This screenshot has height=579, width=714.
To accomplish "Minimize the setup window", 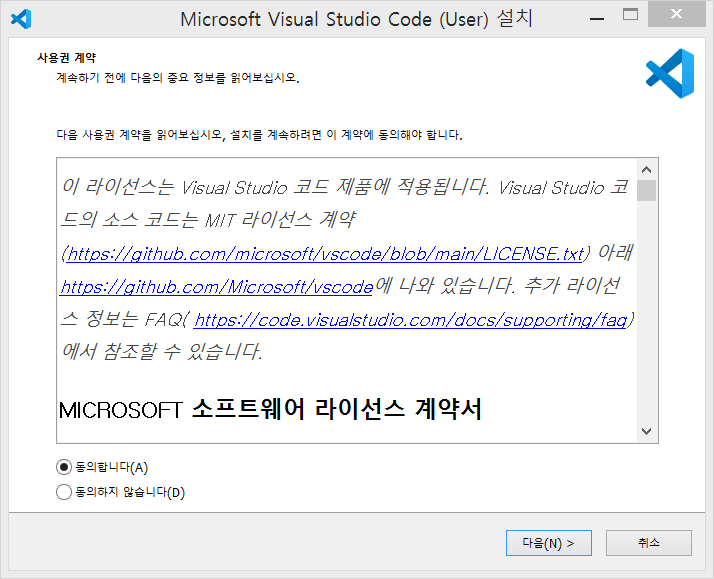I will [x=597, y=18].
